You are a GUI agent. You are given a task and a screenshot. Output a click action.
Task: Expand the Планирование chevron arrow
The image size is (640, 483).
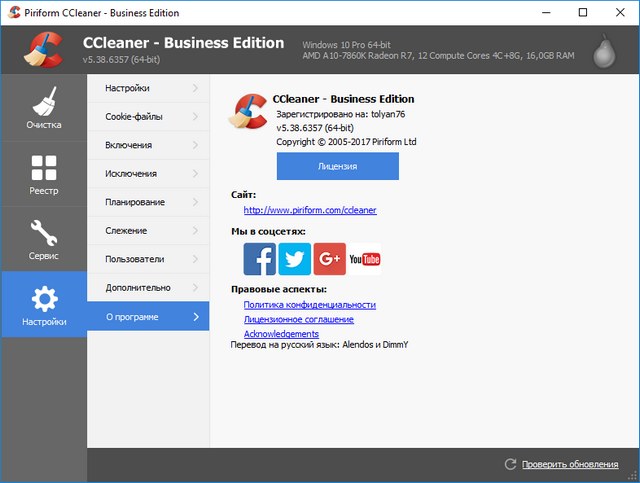(x=195, y=202)
